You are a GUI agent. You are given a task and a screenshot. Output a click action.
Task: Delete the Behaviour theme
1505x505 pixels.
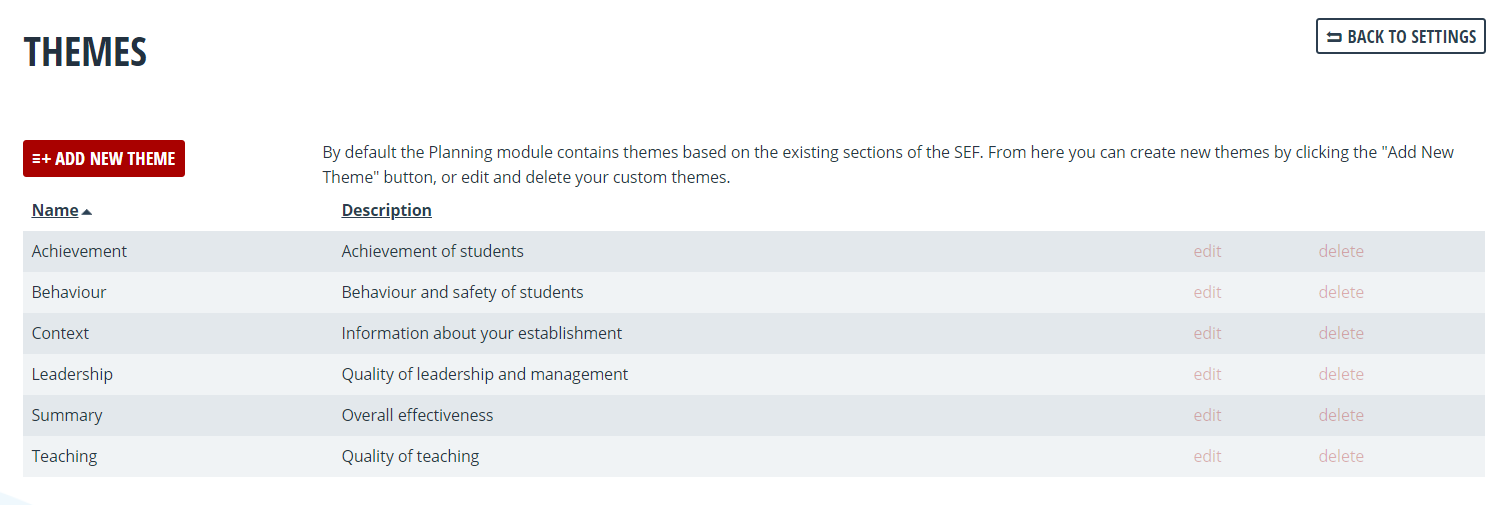1341,292
